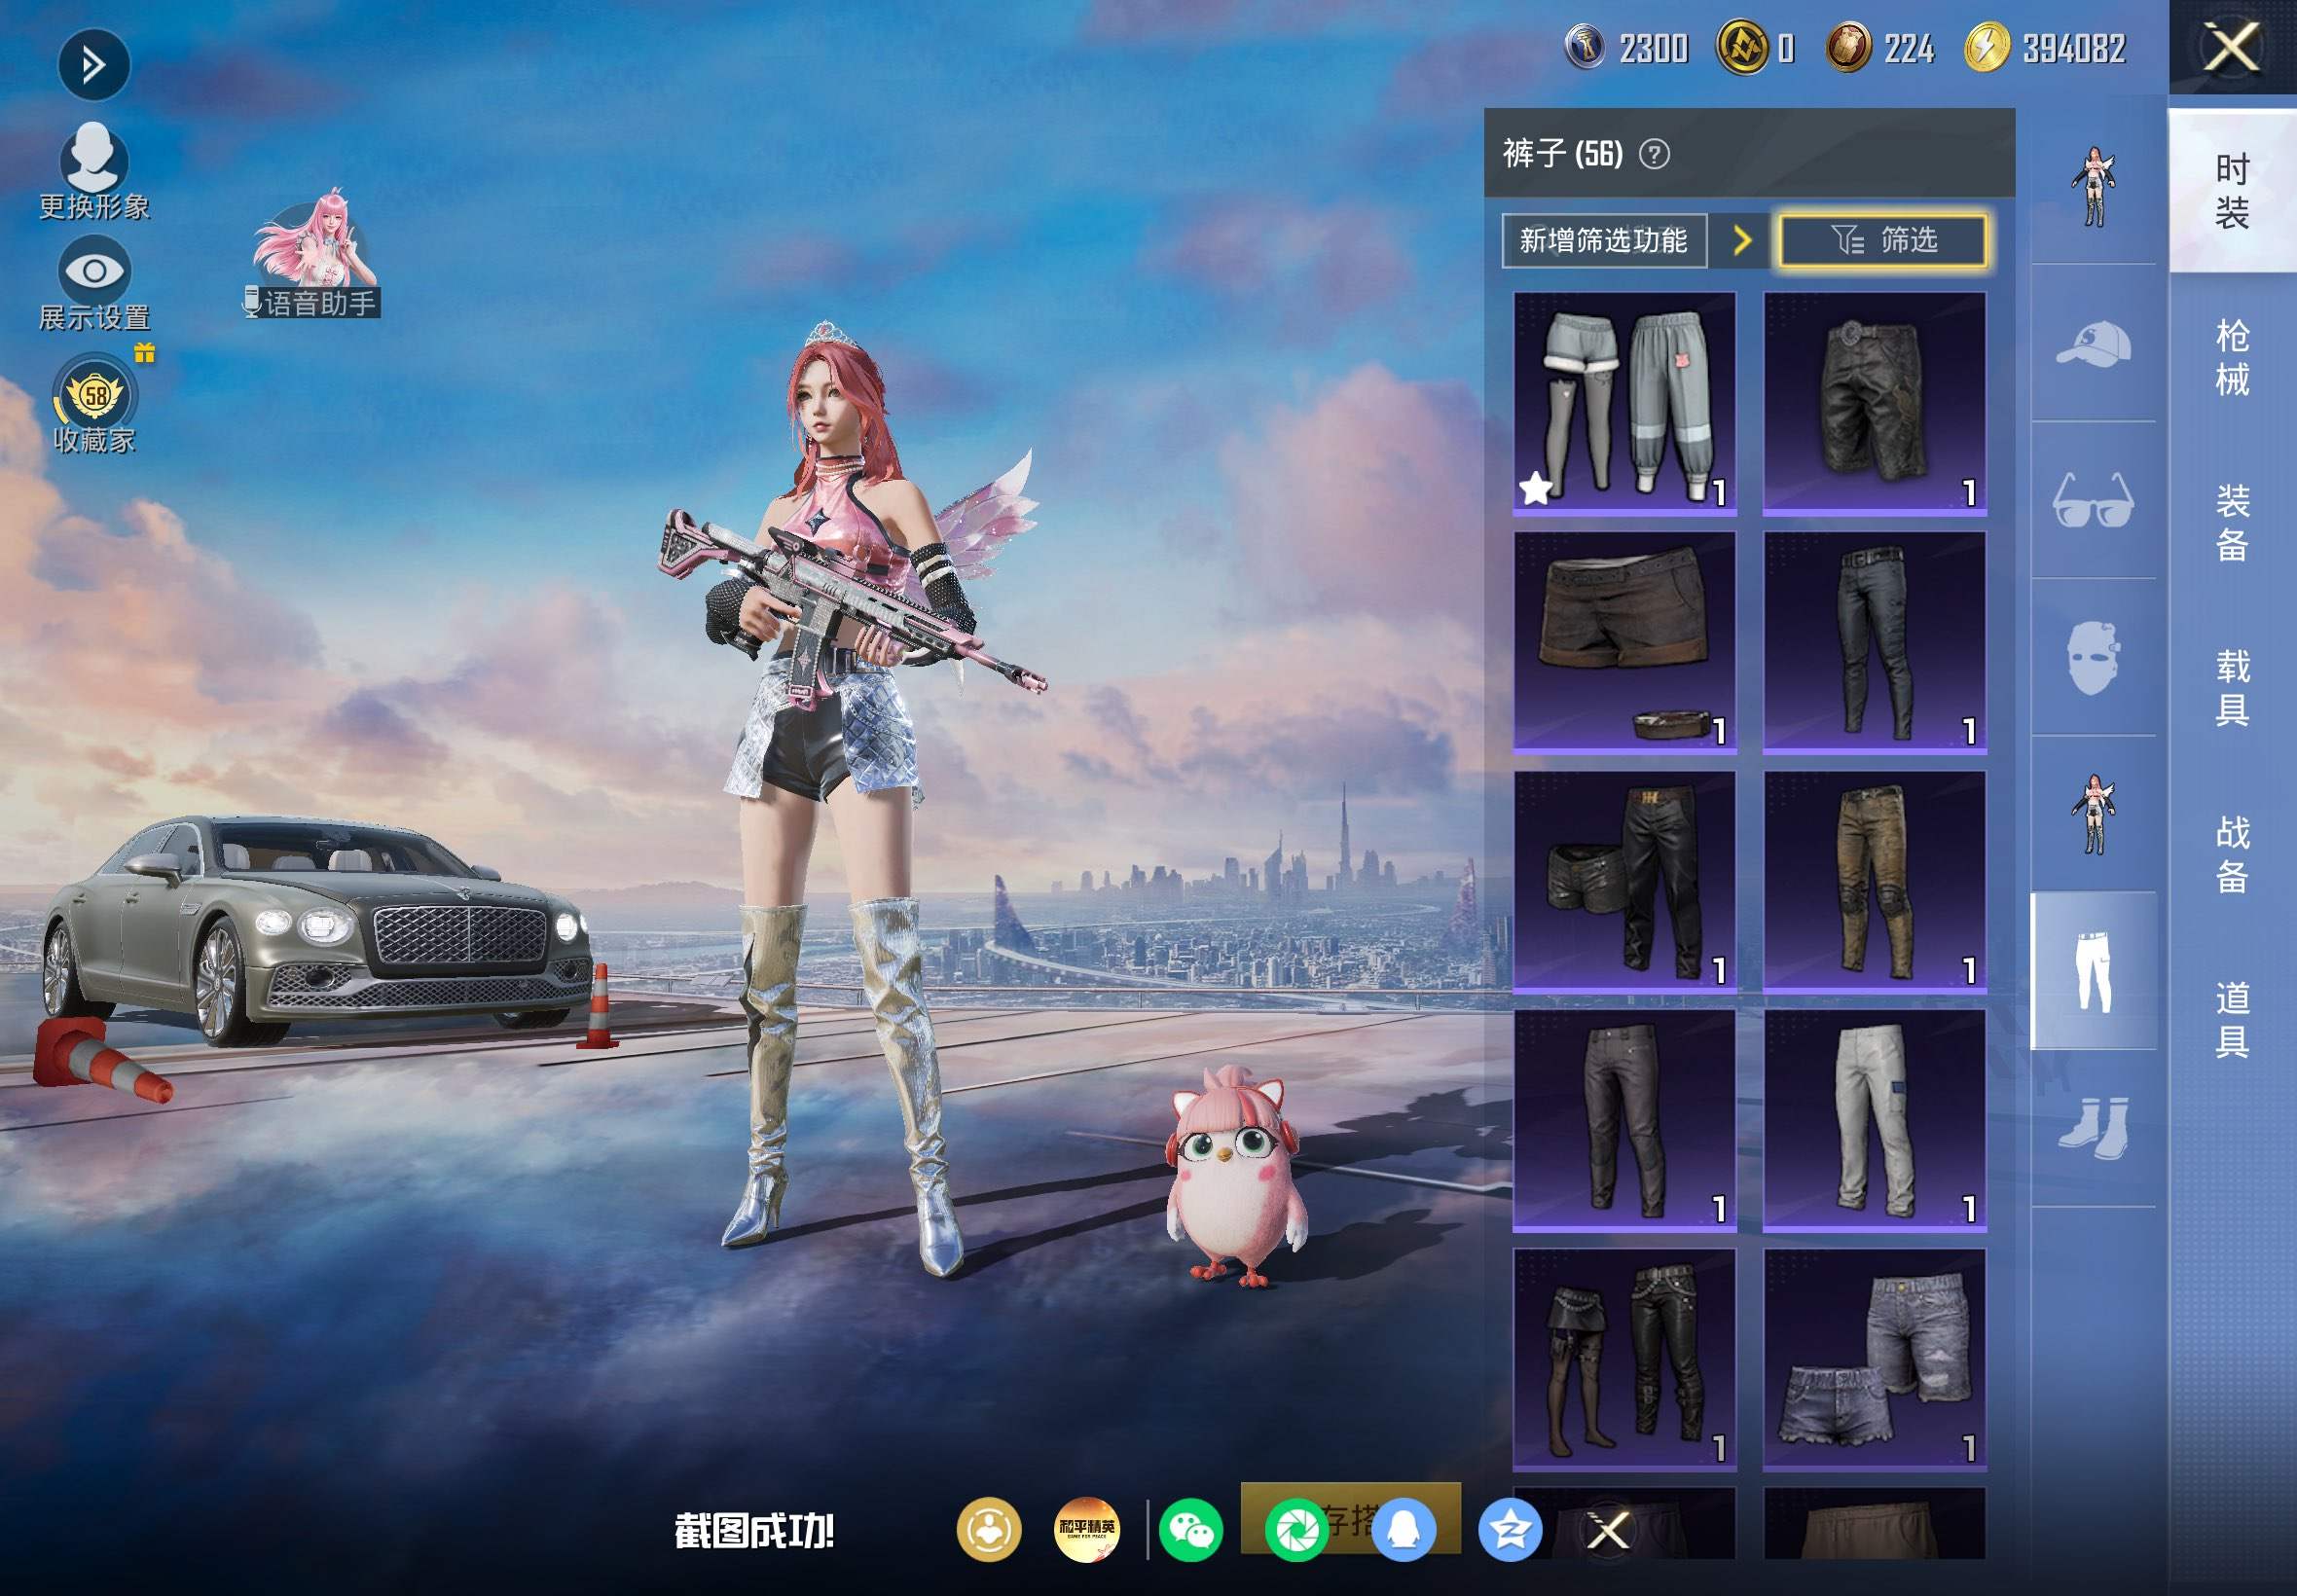Select the face mask category icon

(x=2093, y=658)
